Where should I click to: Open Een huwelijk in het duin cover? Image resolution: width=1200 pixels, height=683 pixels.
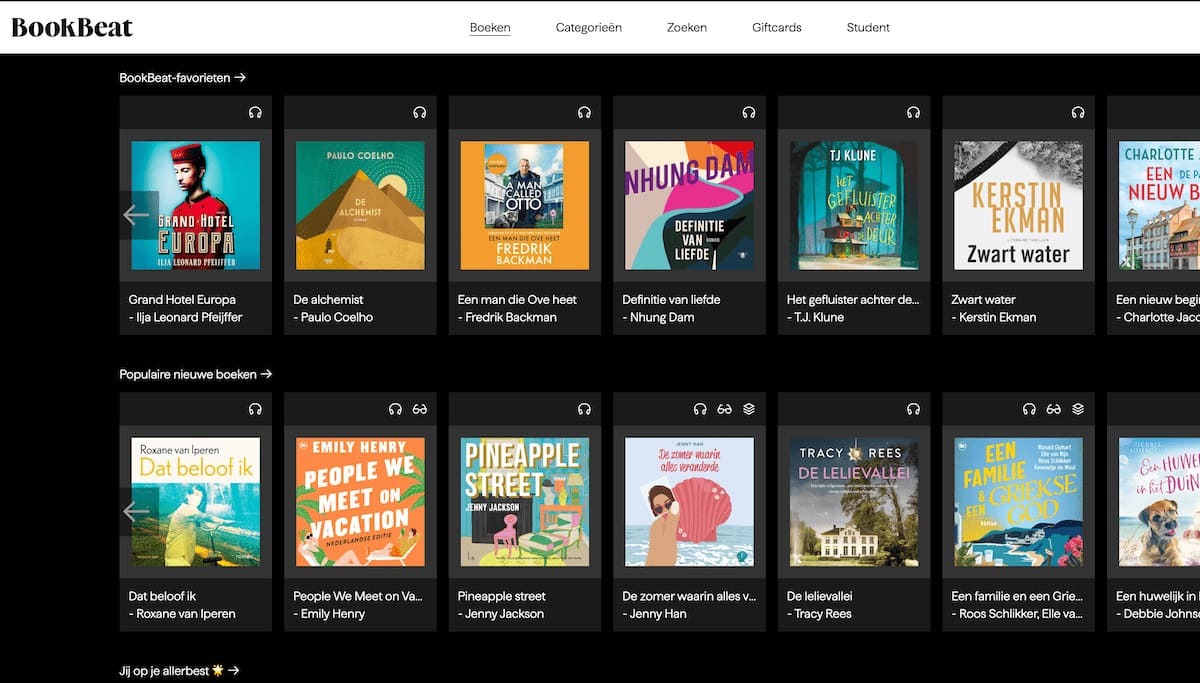[x=1159, y=502]
